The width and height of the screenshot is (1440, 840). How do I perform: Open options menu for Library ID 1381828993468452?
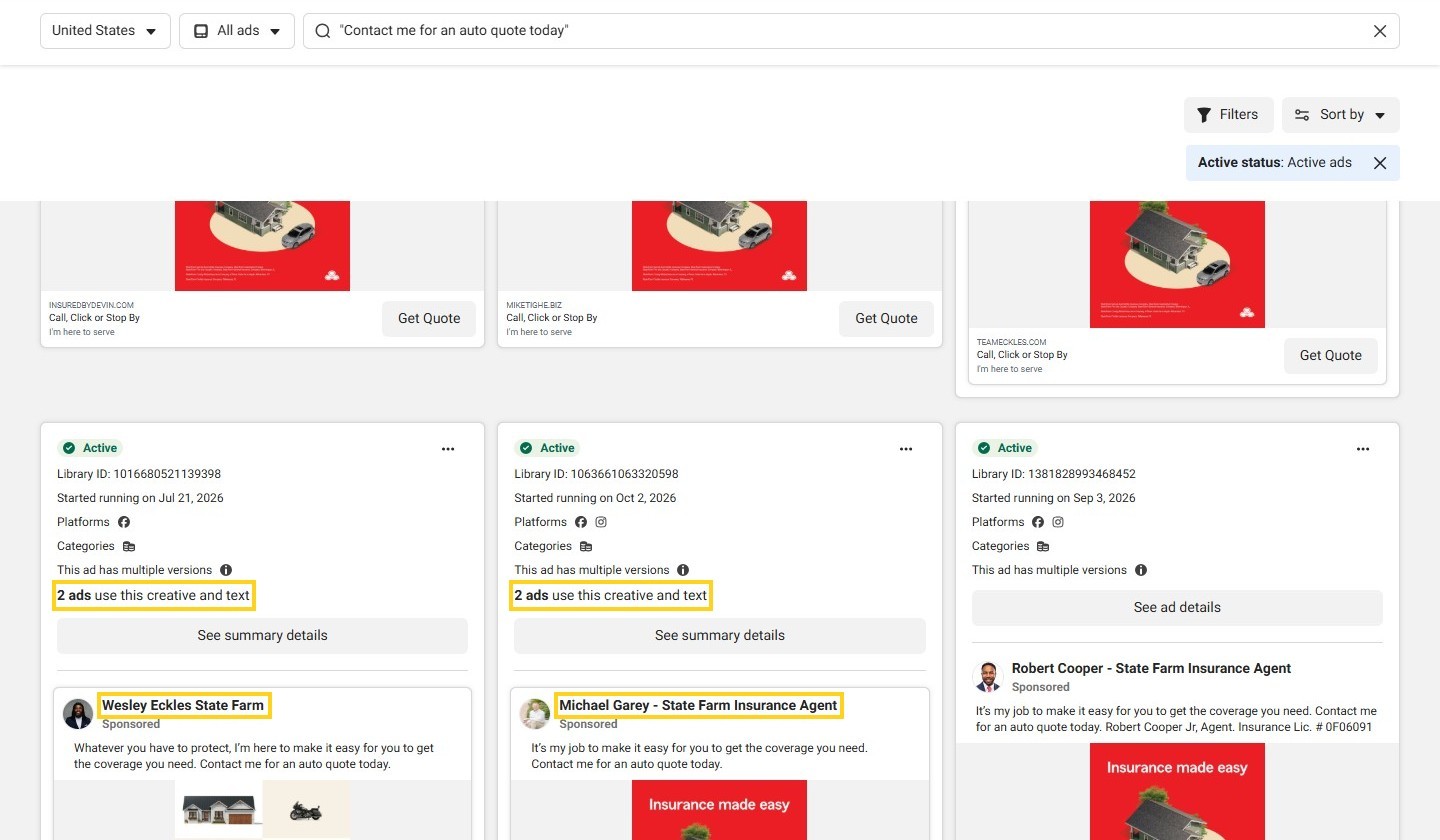click(1363, 449)
